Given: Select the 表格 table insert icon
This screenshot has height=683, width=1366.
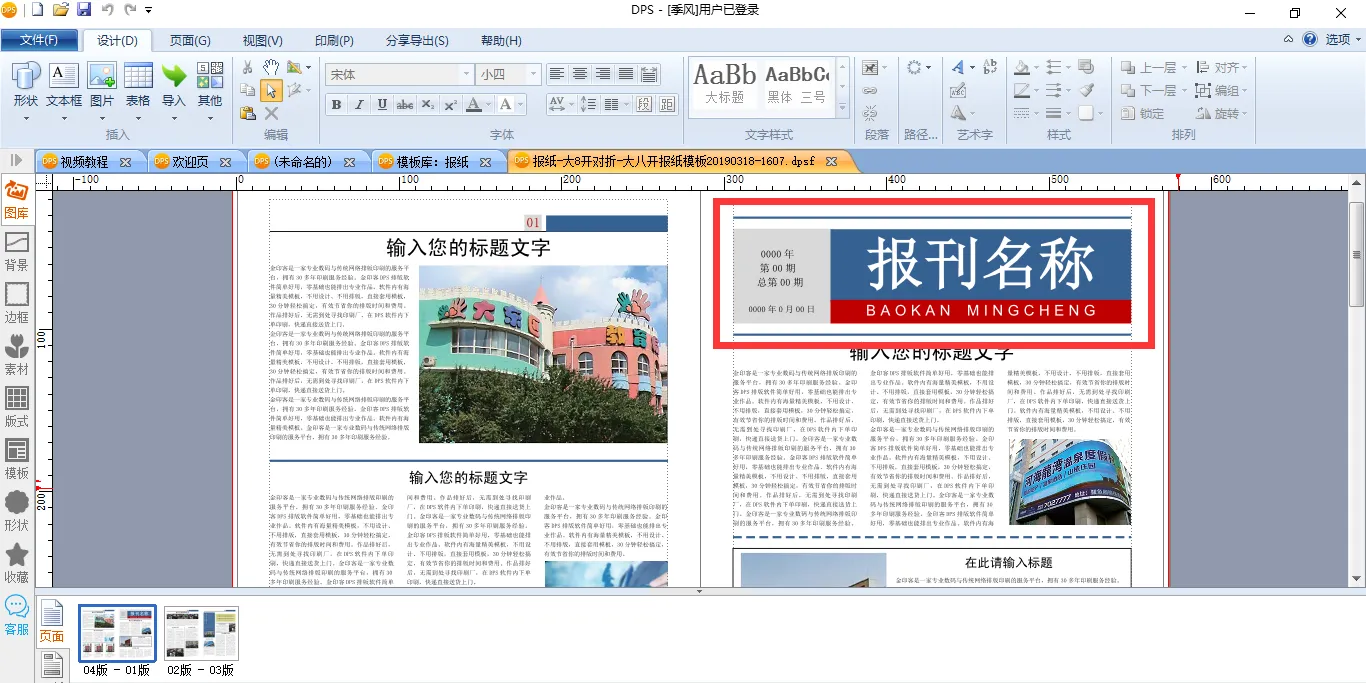Looking at the screenshot, I should [138, 84].
